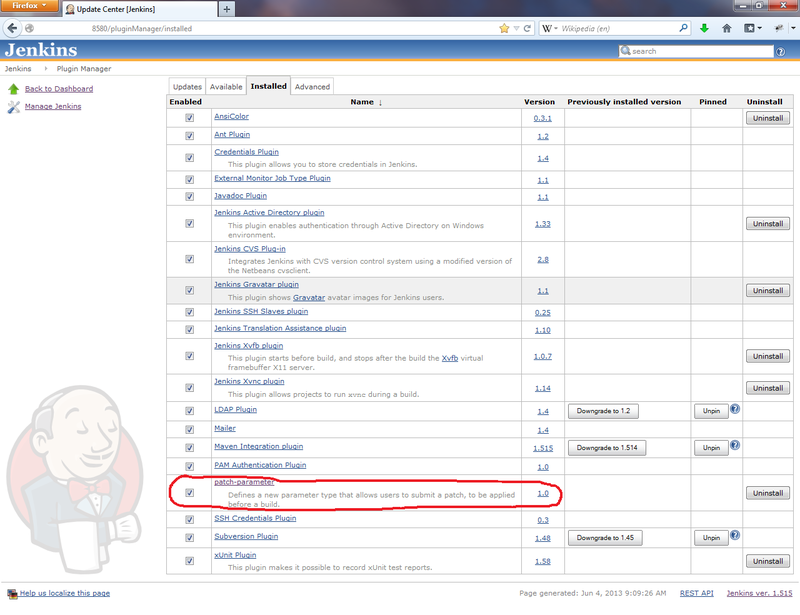Image resolution: width=800 pixels, height=615 pixels.
Task: Click the Jenkins search help question icon
Action: [781, 52]
